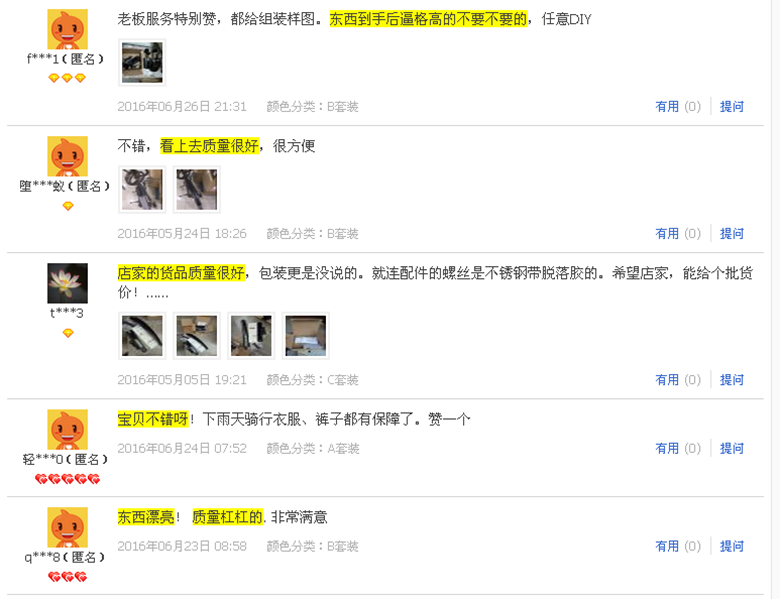Screen dimensions: 780x599
Task: Click the red hearts under q***8
Action: 67,577
